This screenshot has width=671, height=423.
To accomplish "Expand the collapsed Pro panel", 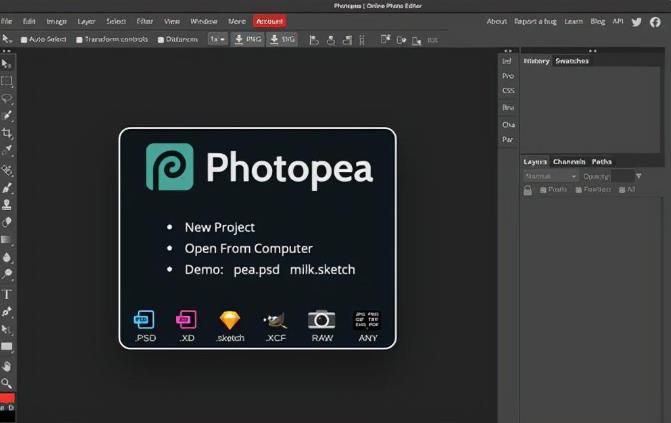I will click(x=508, y=76).
